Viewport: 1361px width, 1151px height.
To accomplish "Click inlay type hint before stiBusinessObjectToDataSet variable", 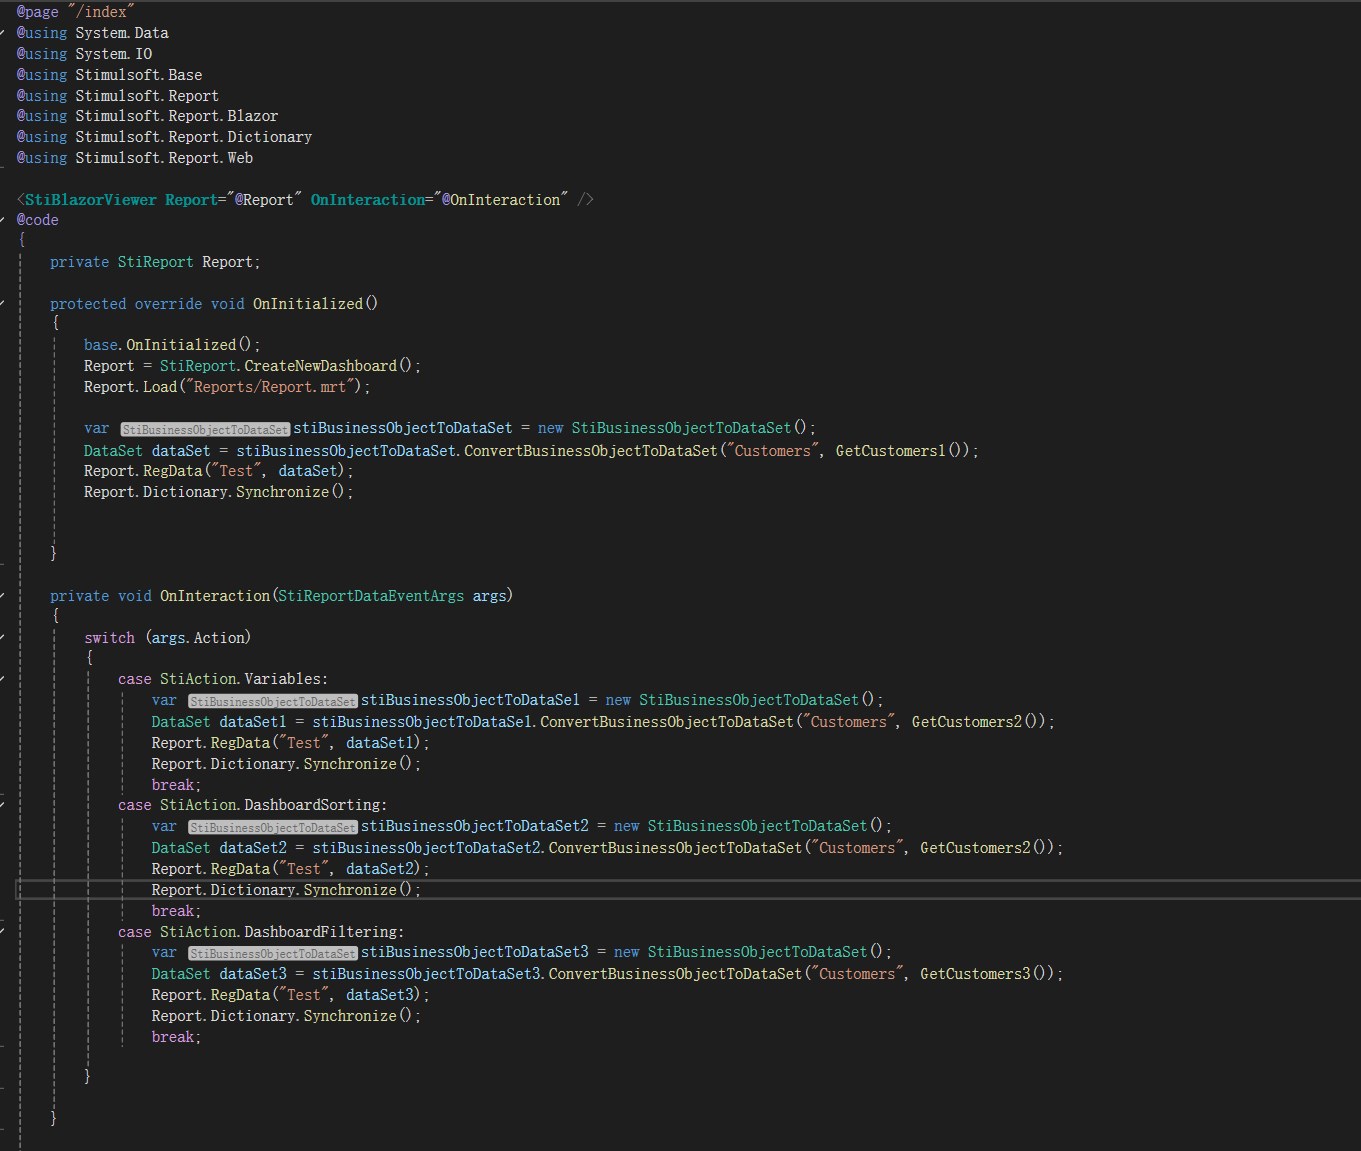I will (205, 429).
